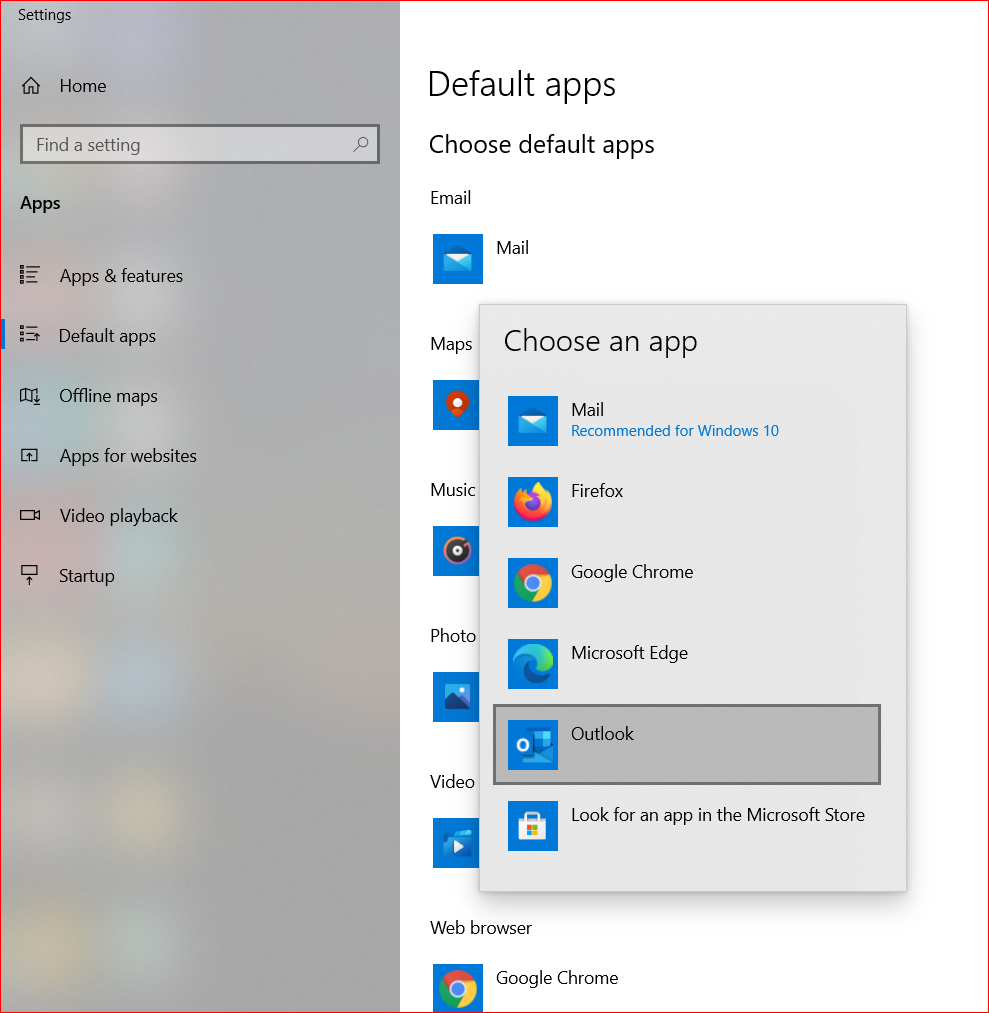The width and height of the screenshot is (989, 1013).
Task: Click the Startup sidebar icon
Action: pos(30,575)
